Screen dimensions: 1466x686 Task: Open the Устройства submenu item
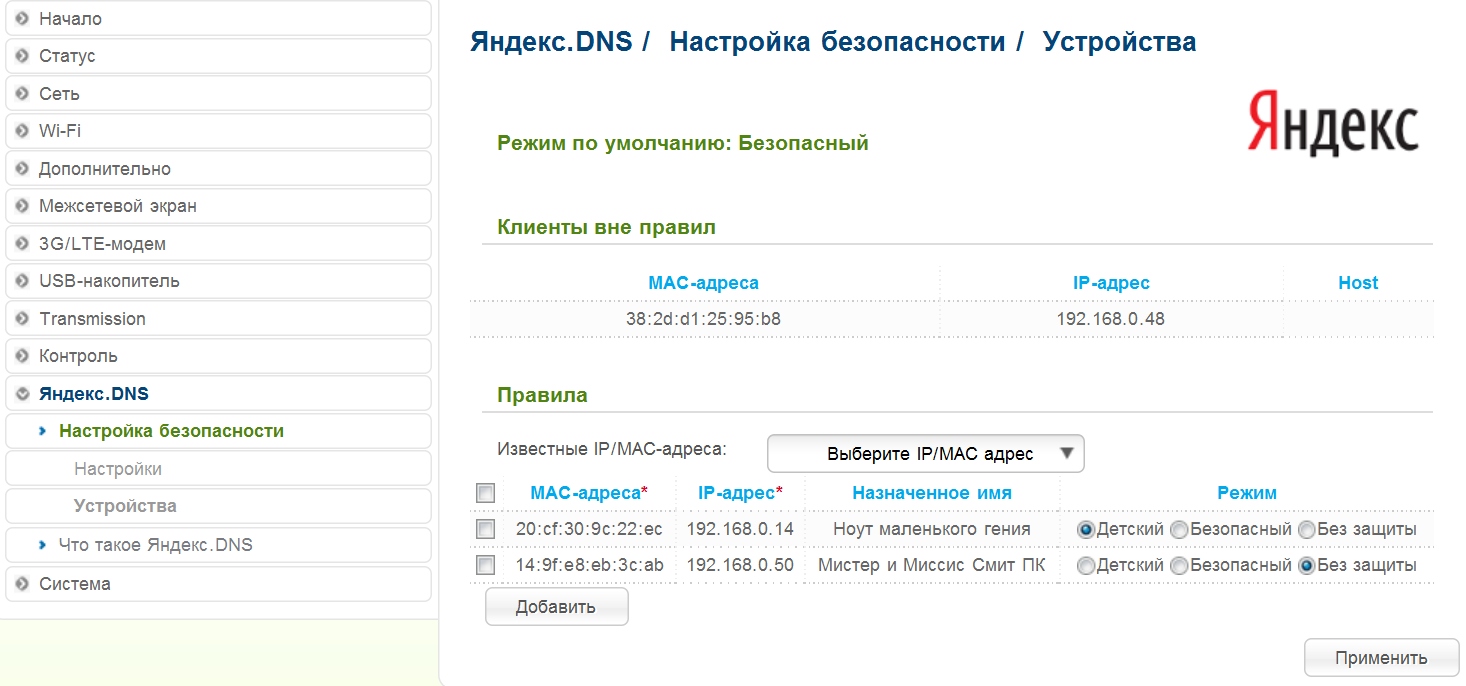125,506
